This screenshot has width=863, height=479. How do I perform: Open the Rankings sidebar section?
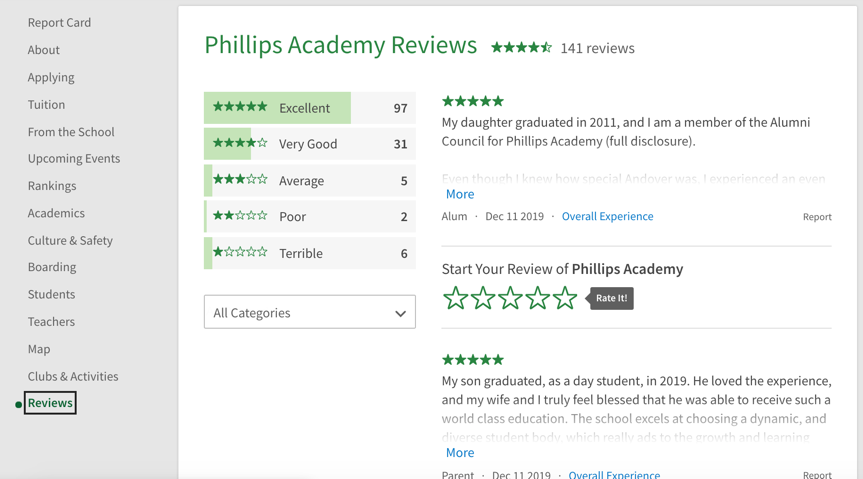(52, 186)
